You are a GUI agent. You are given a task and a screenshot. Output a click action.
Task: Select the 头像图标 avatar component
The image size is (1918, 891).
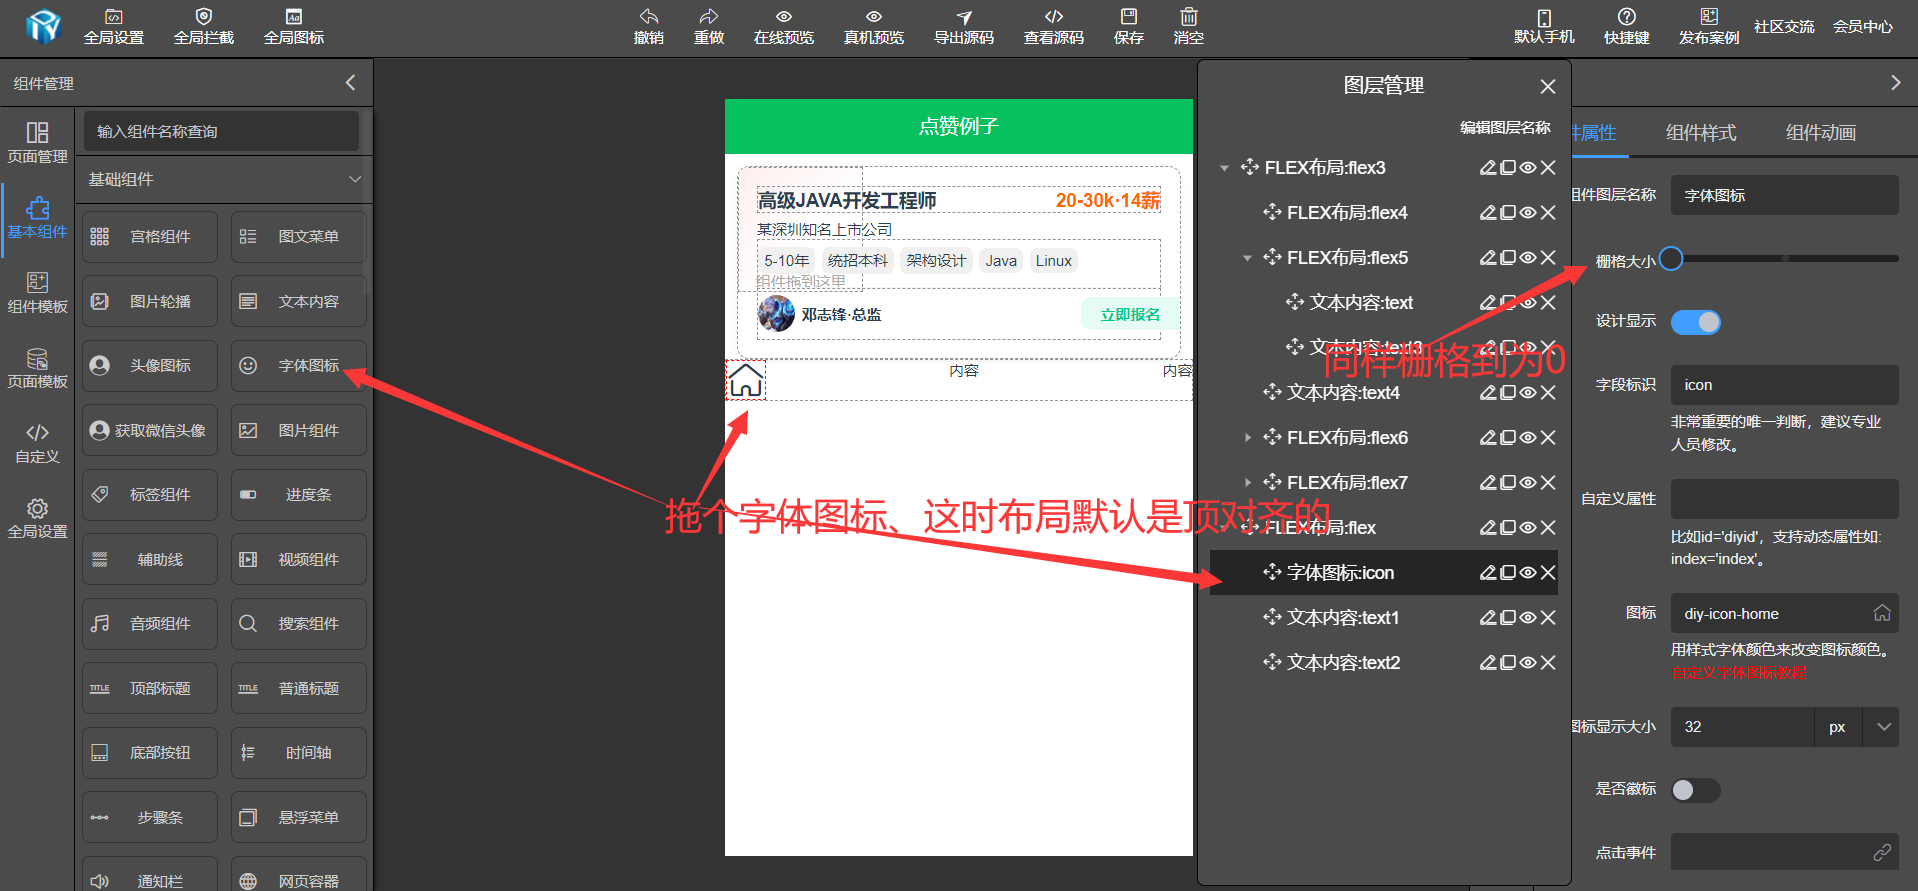click(x=150, y=366)
